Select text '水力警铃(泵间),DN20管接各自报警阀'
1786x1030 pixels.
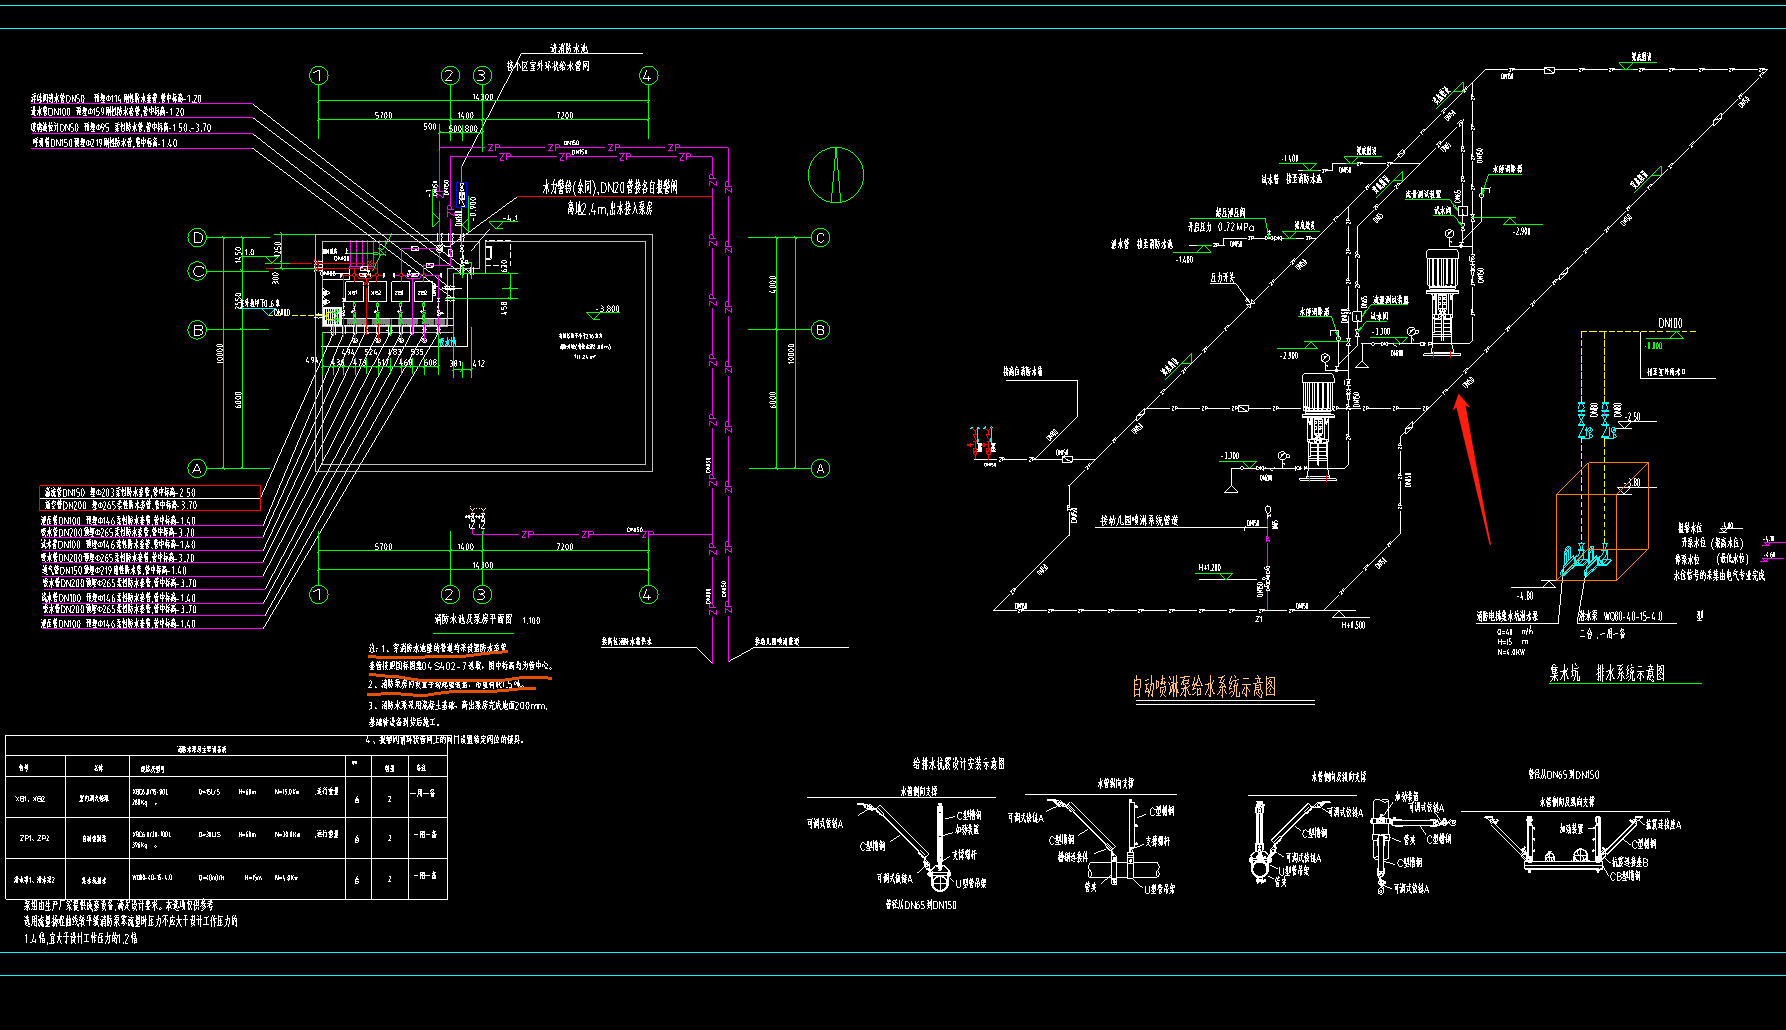(x=610, y=187)
